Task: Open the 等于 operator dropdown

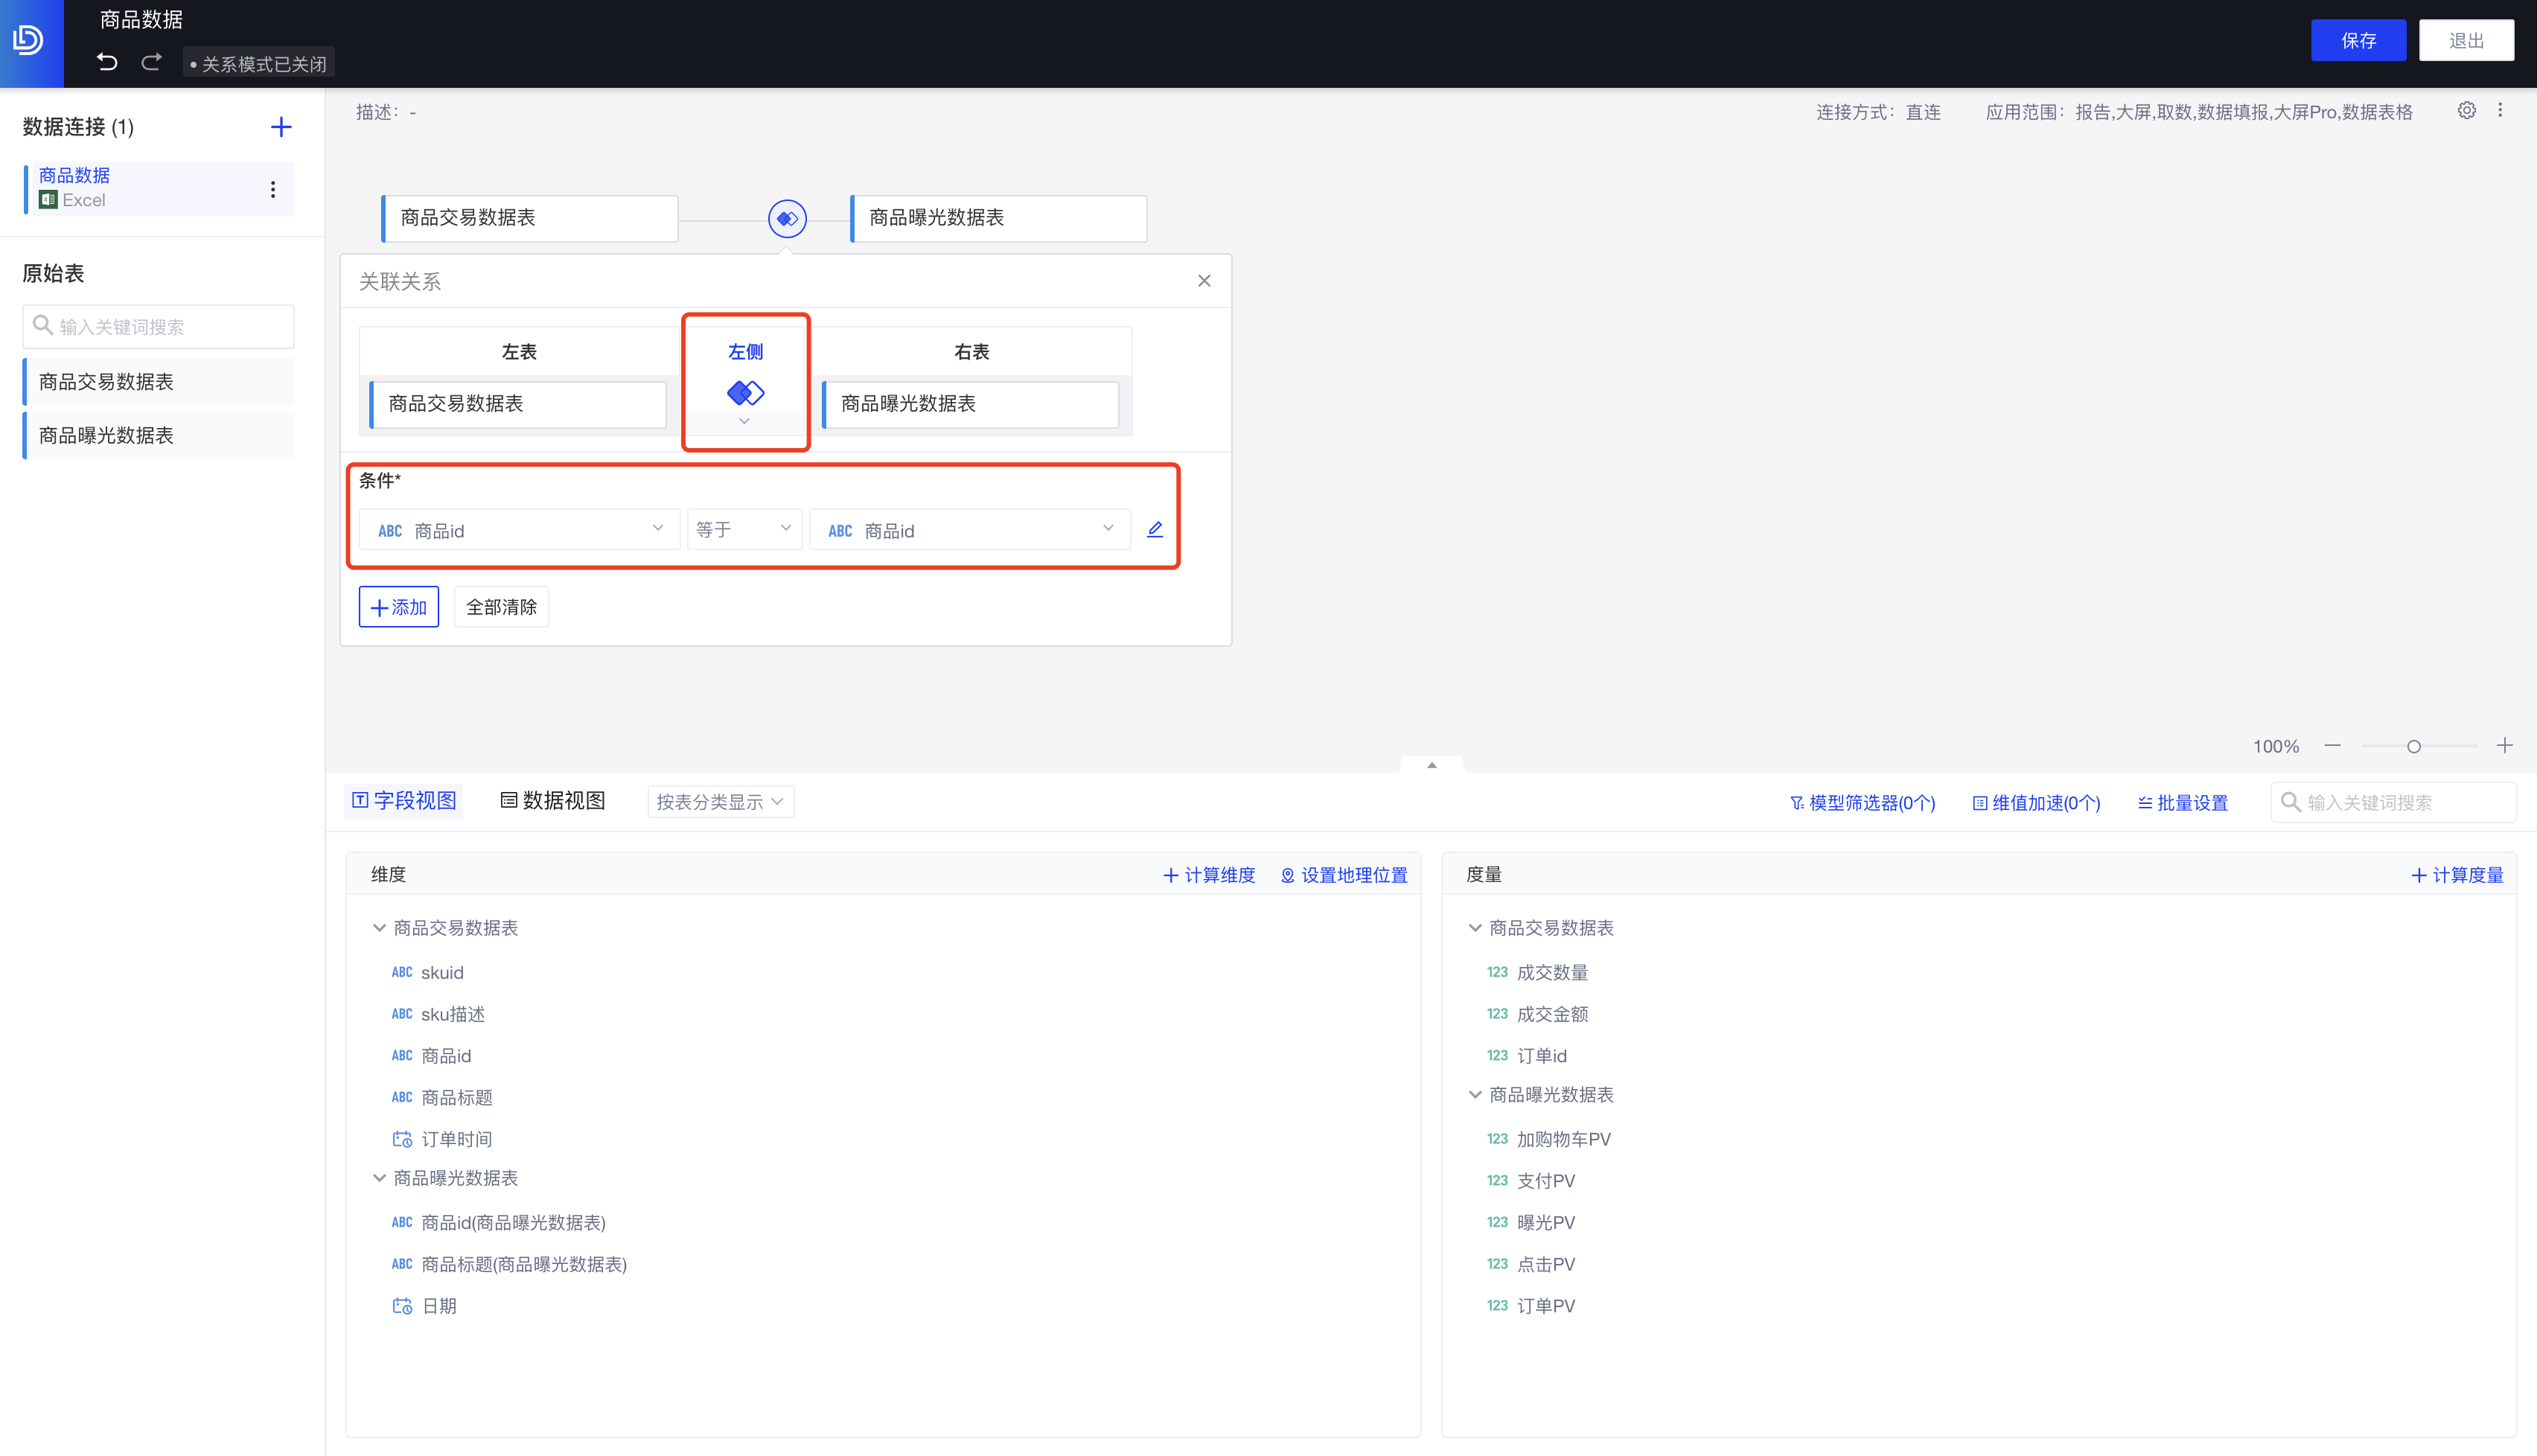Action: pyautogui.click(x=743, y=529)
